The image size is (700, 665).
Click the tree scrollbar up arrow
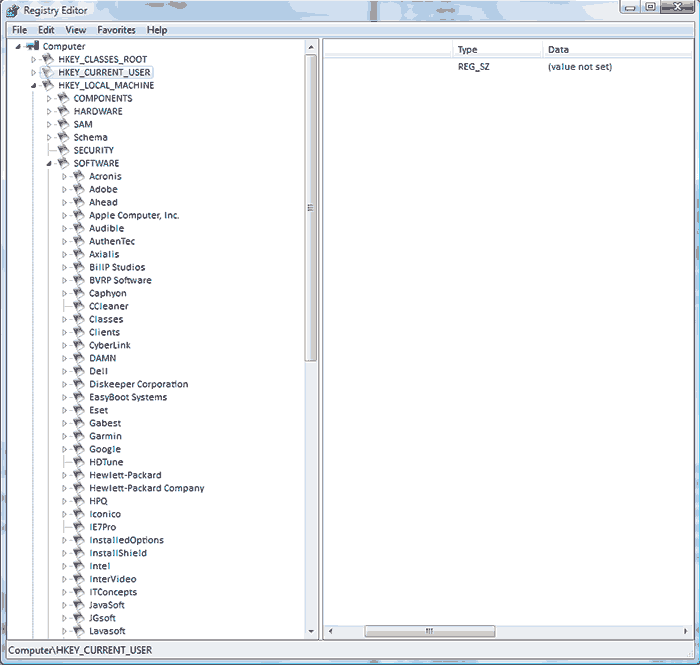click(311, 47)
